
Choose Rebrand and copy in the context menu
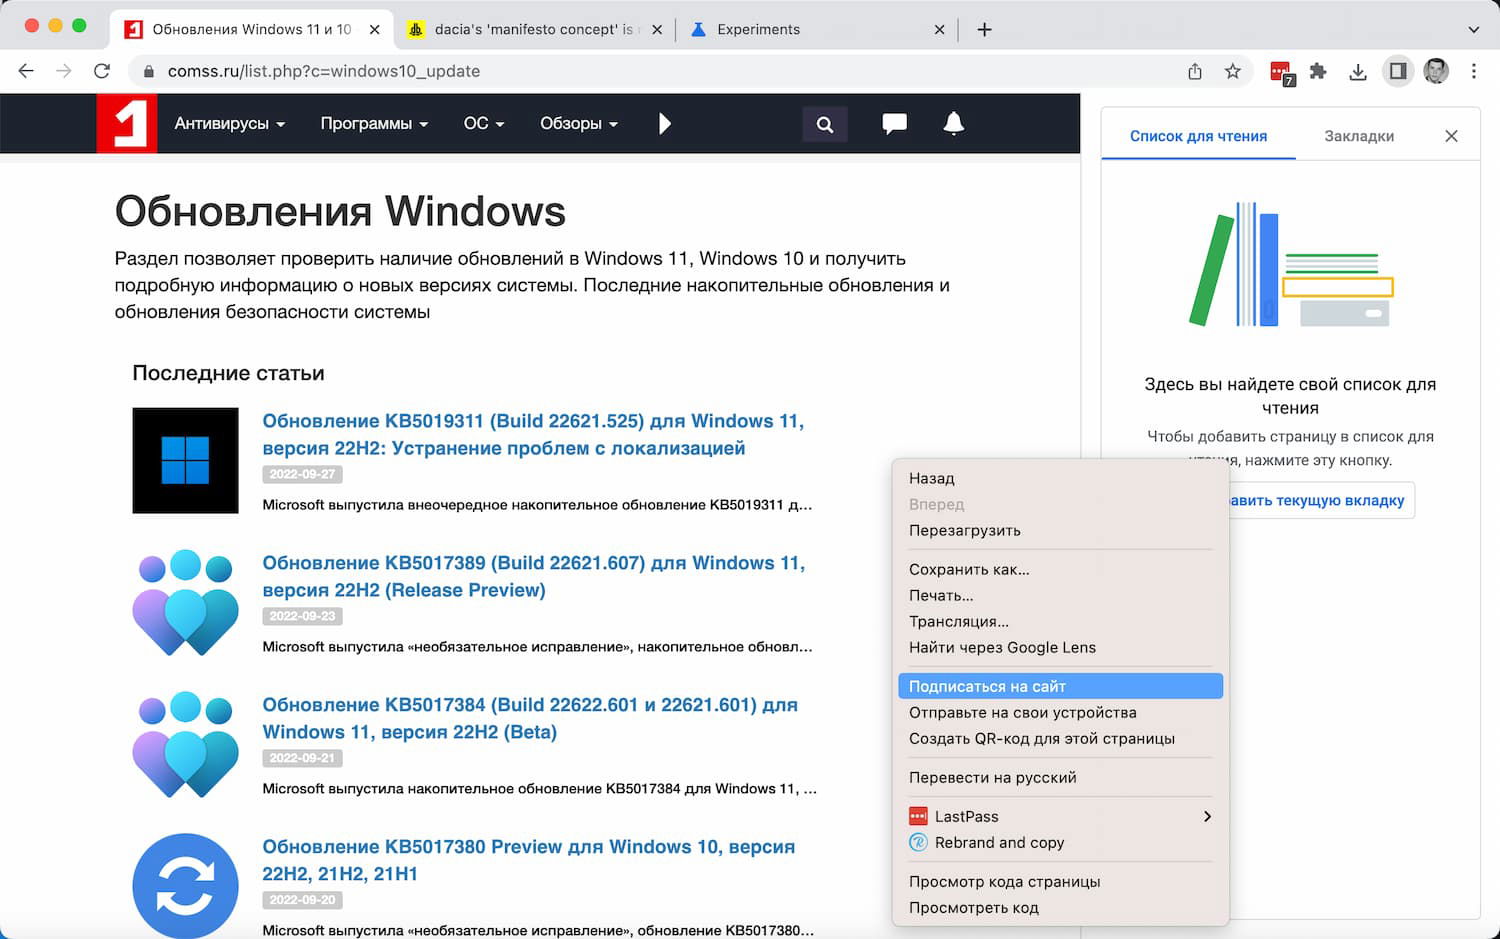(x=1060, y=843)
